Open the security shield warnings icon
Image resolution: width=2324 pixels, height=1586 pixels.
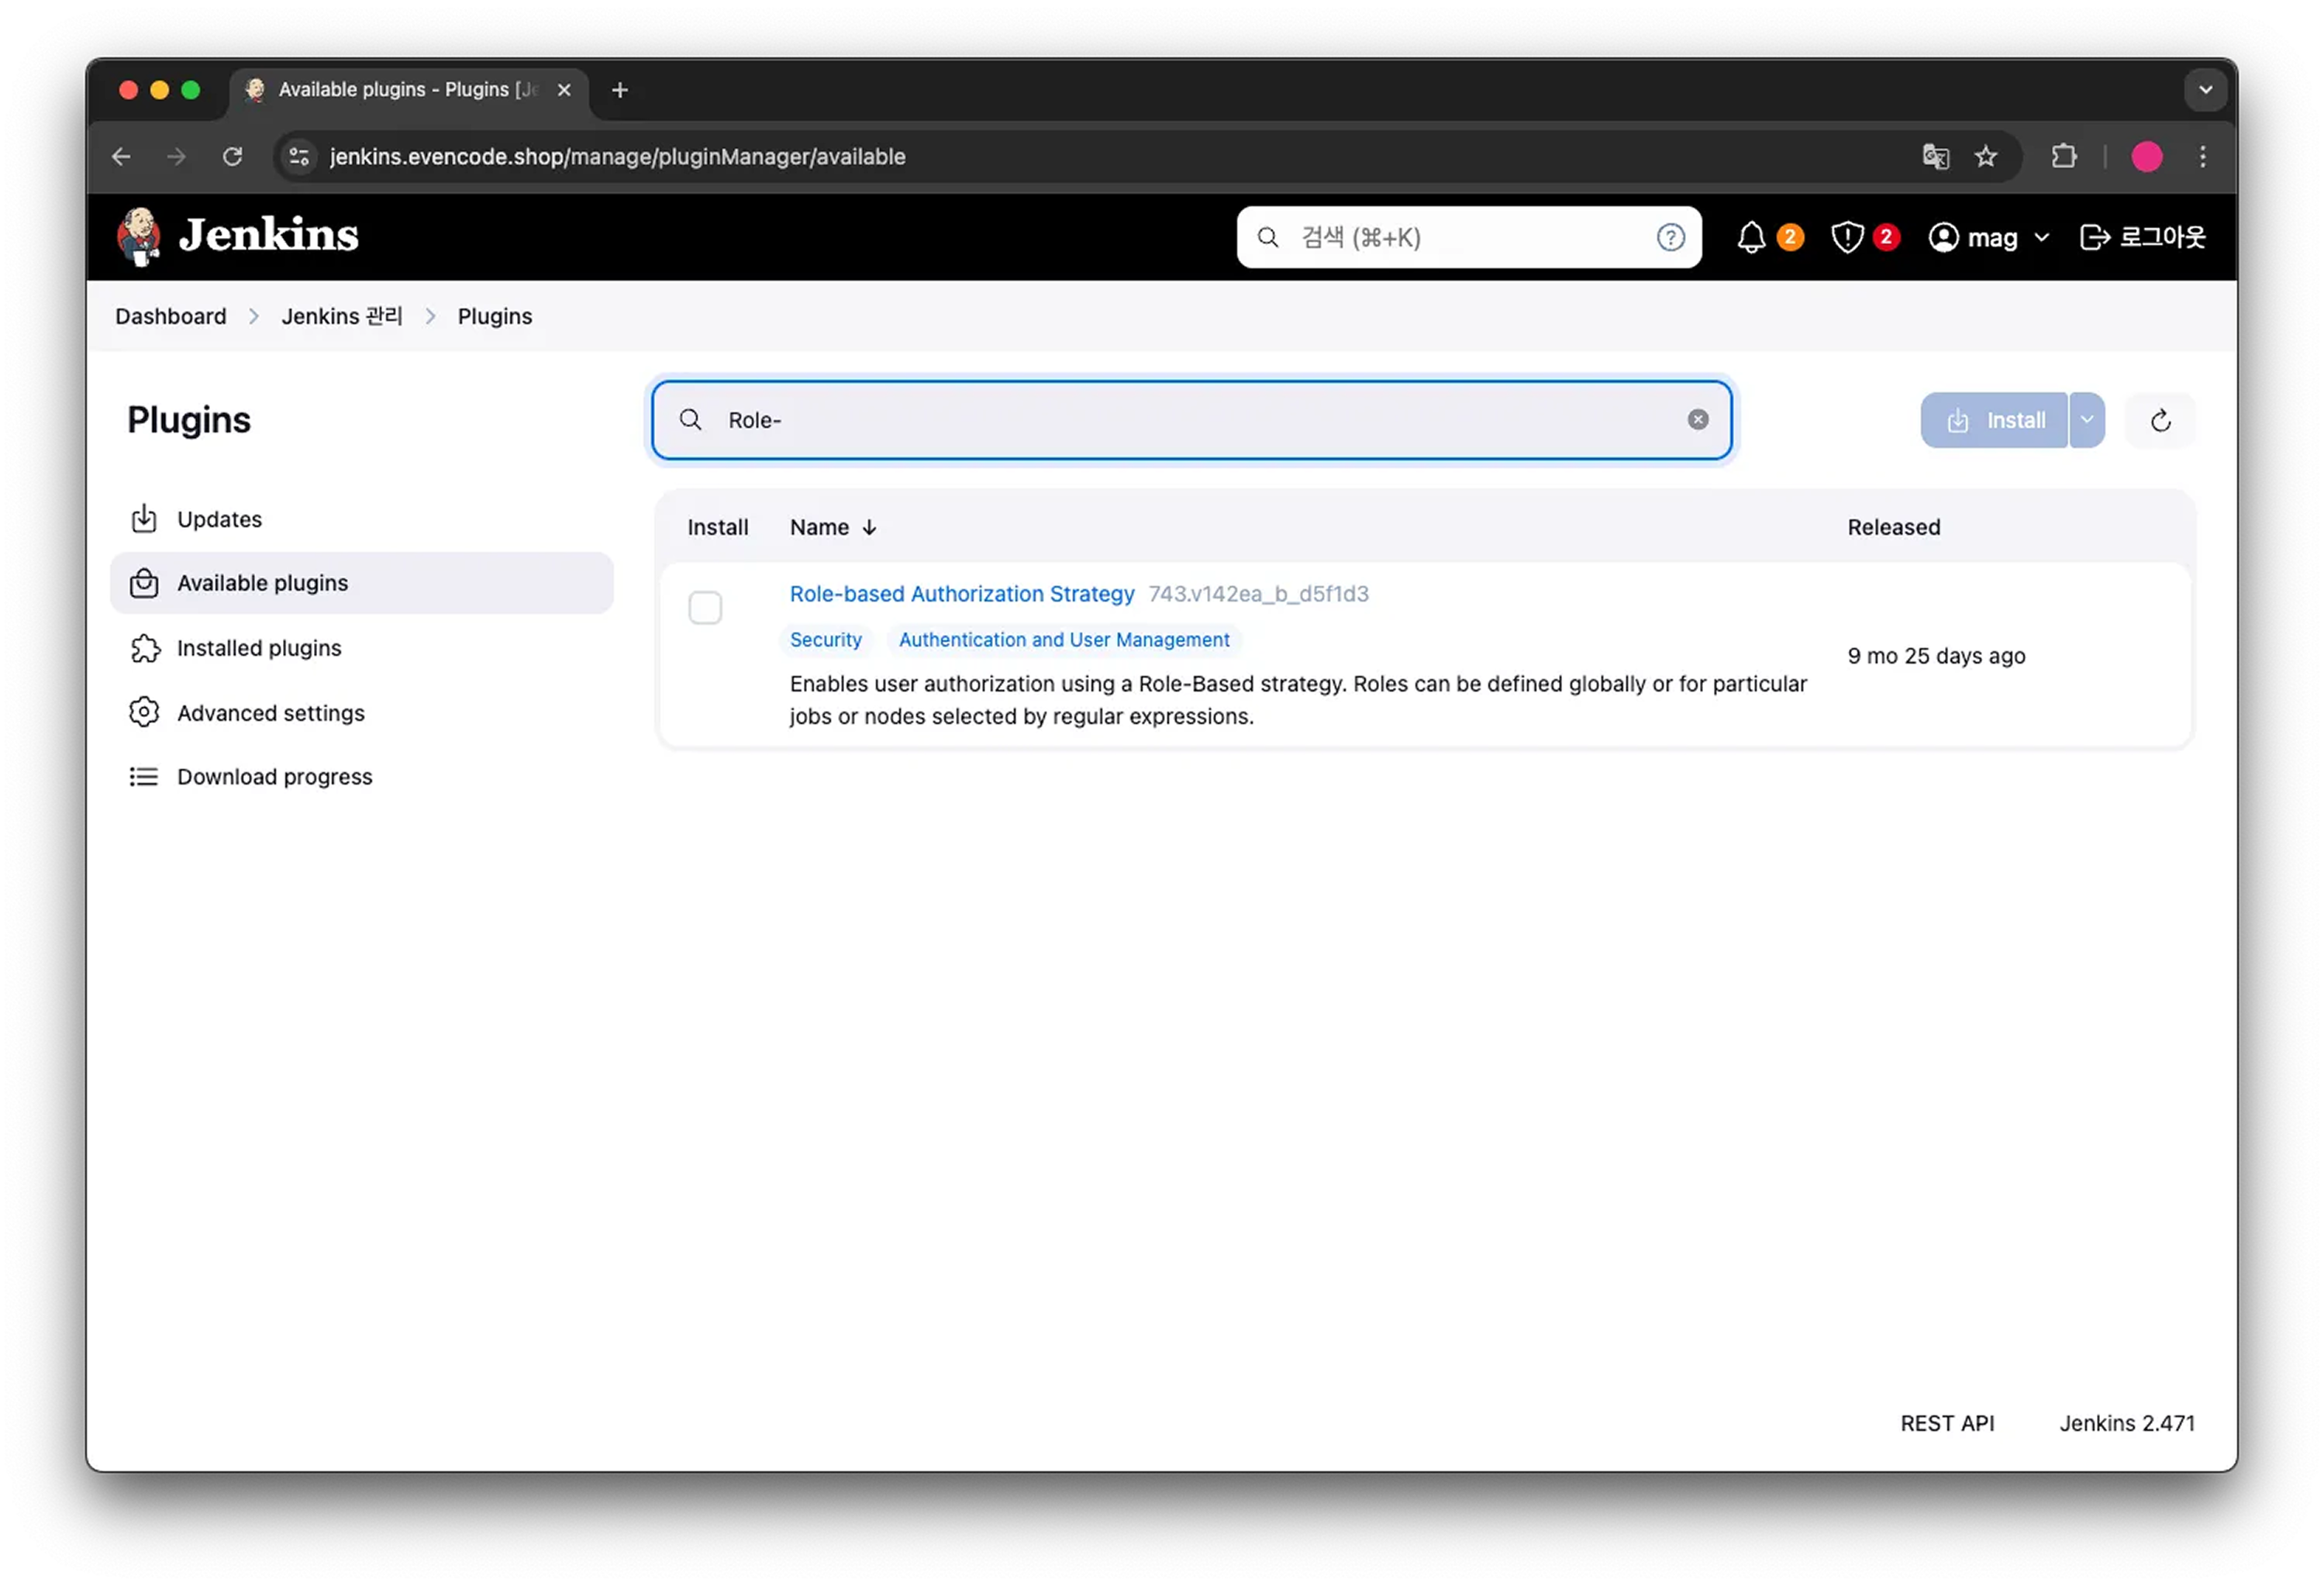click(1847, 237)
